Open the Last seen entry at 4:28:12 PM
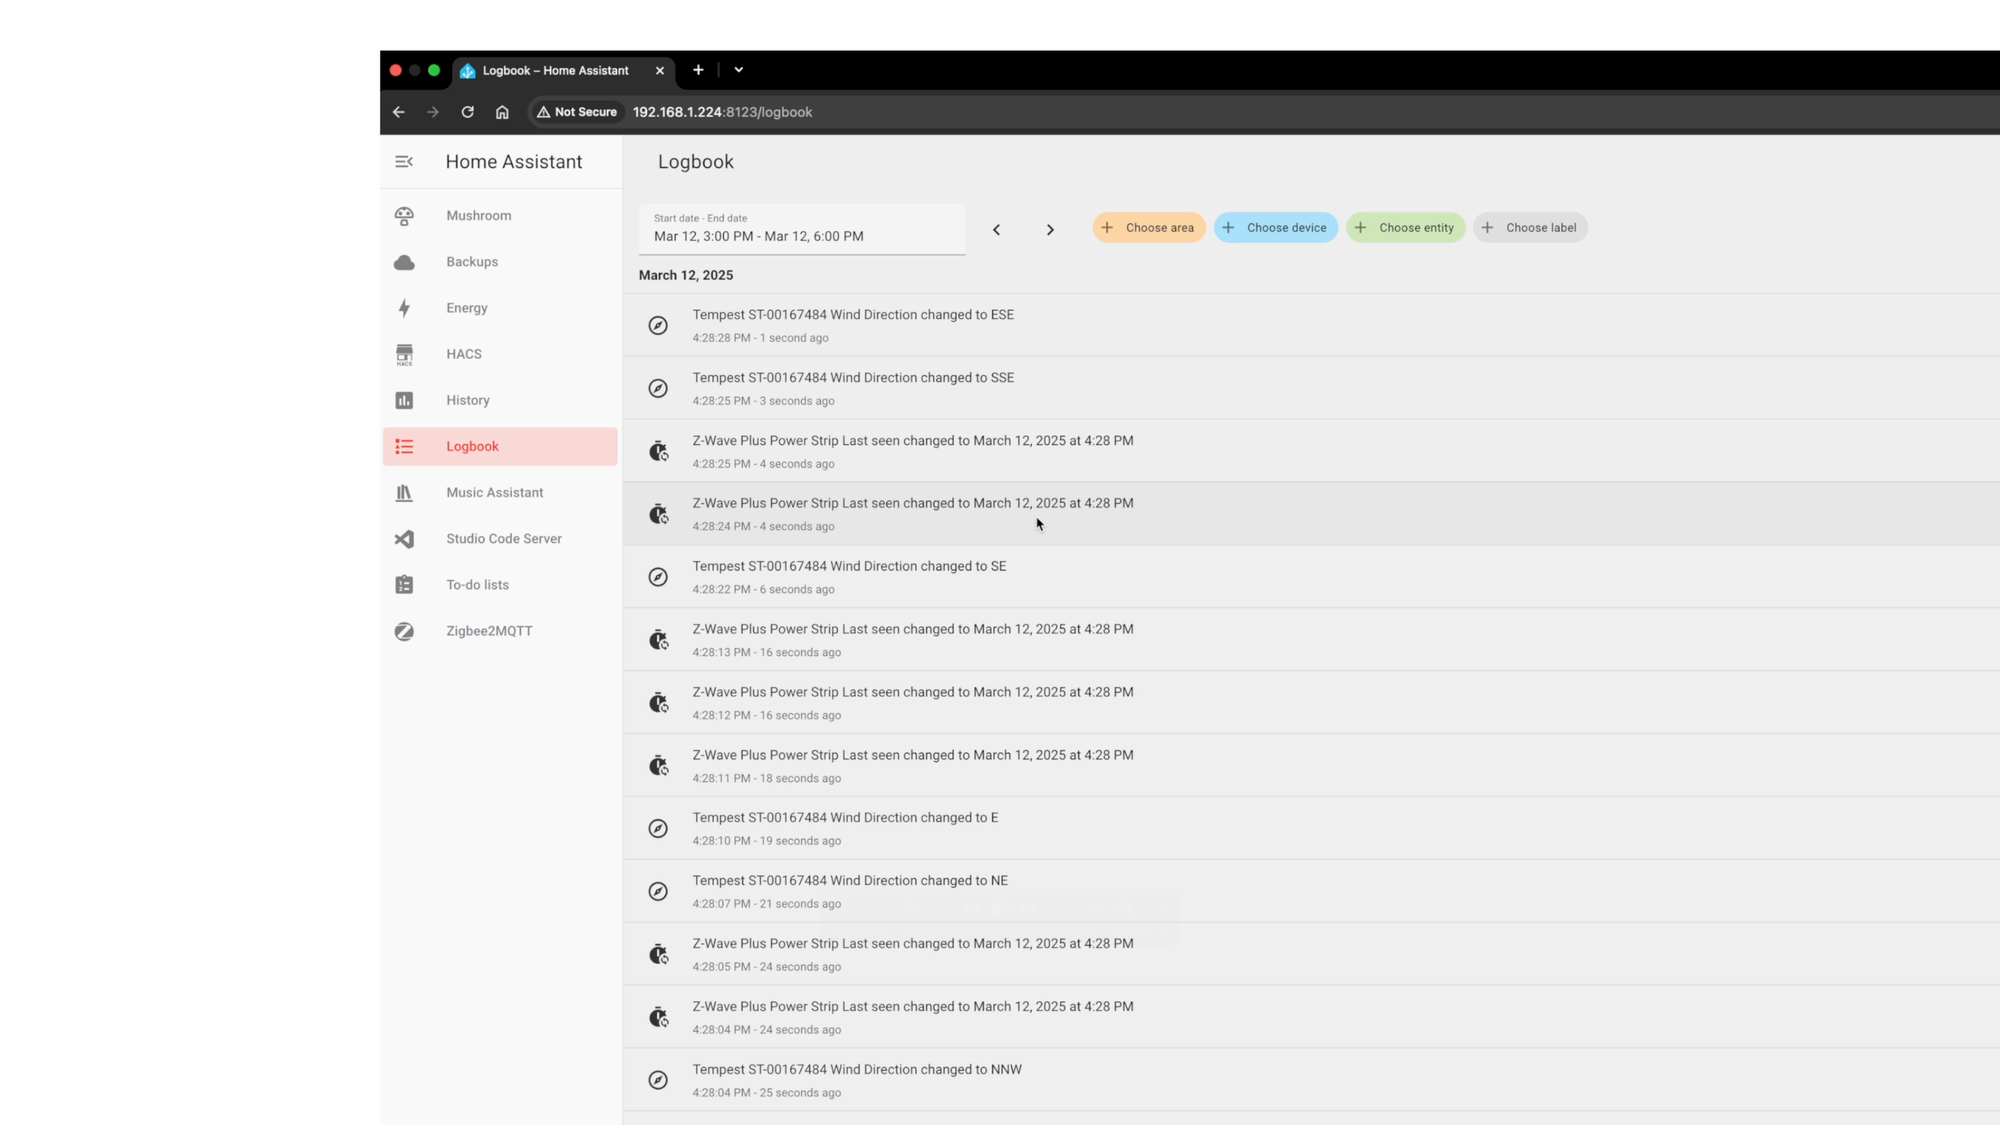Image resolution: width=2000 pixels, height=1125 pixels. [x=1311, y=703]
